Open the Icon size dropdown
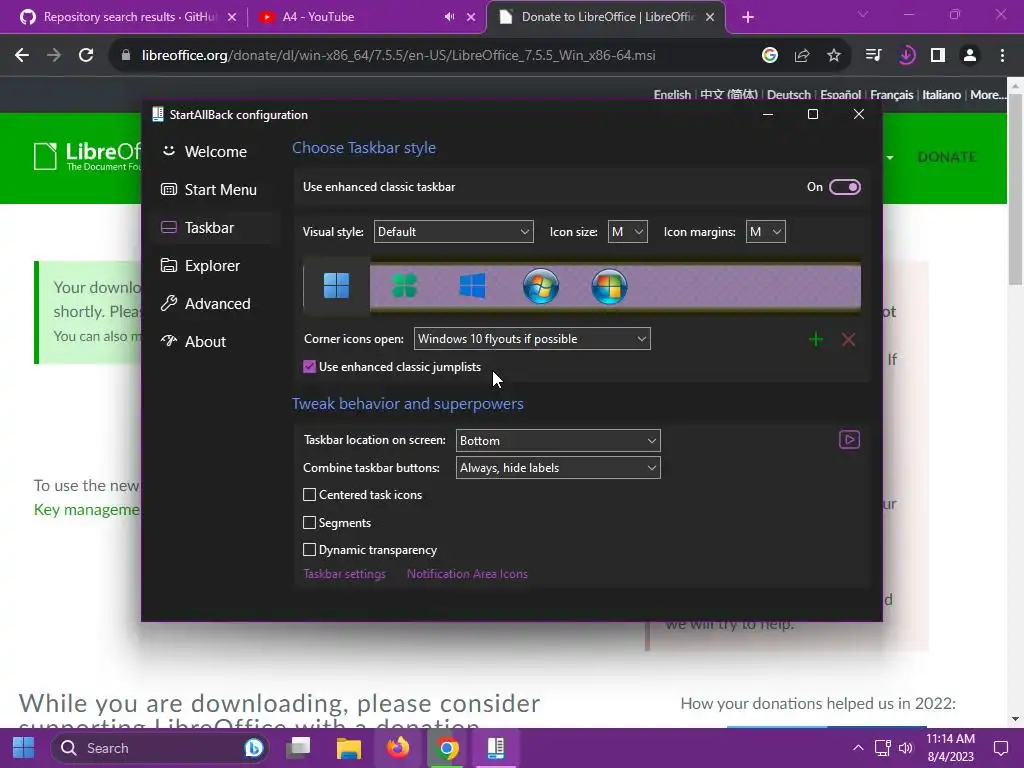The image size is (1024, 768). (628, 232)
